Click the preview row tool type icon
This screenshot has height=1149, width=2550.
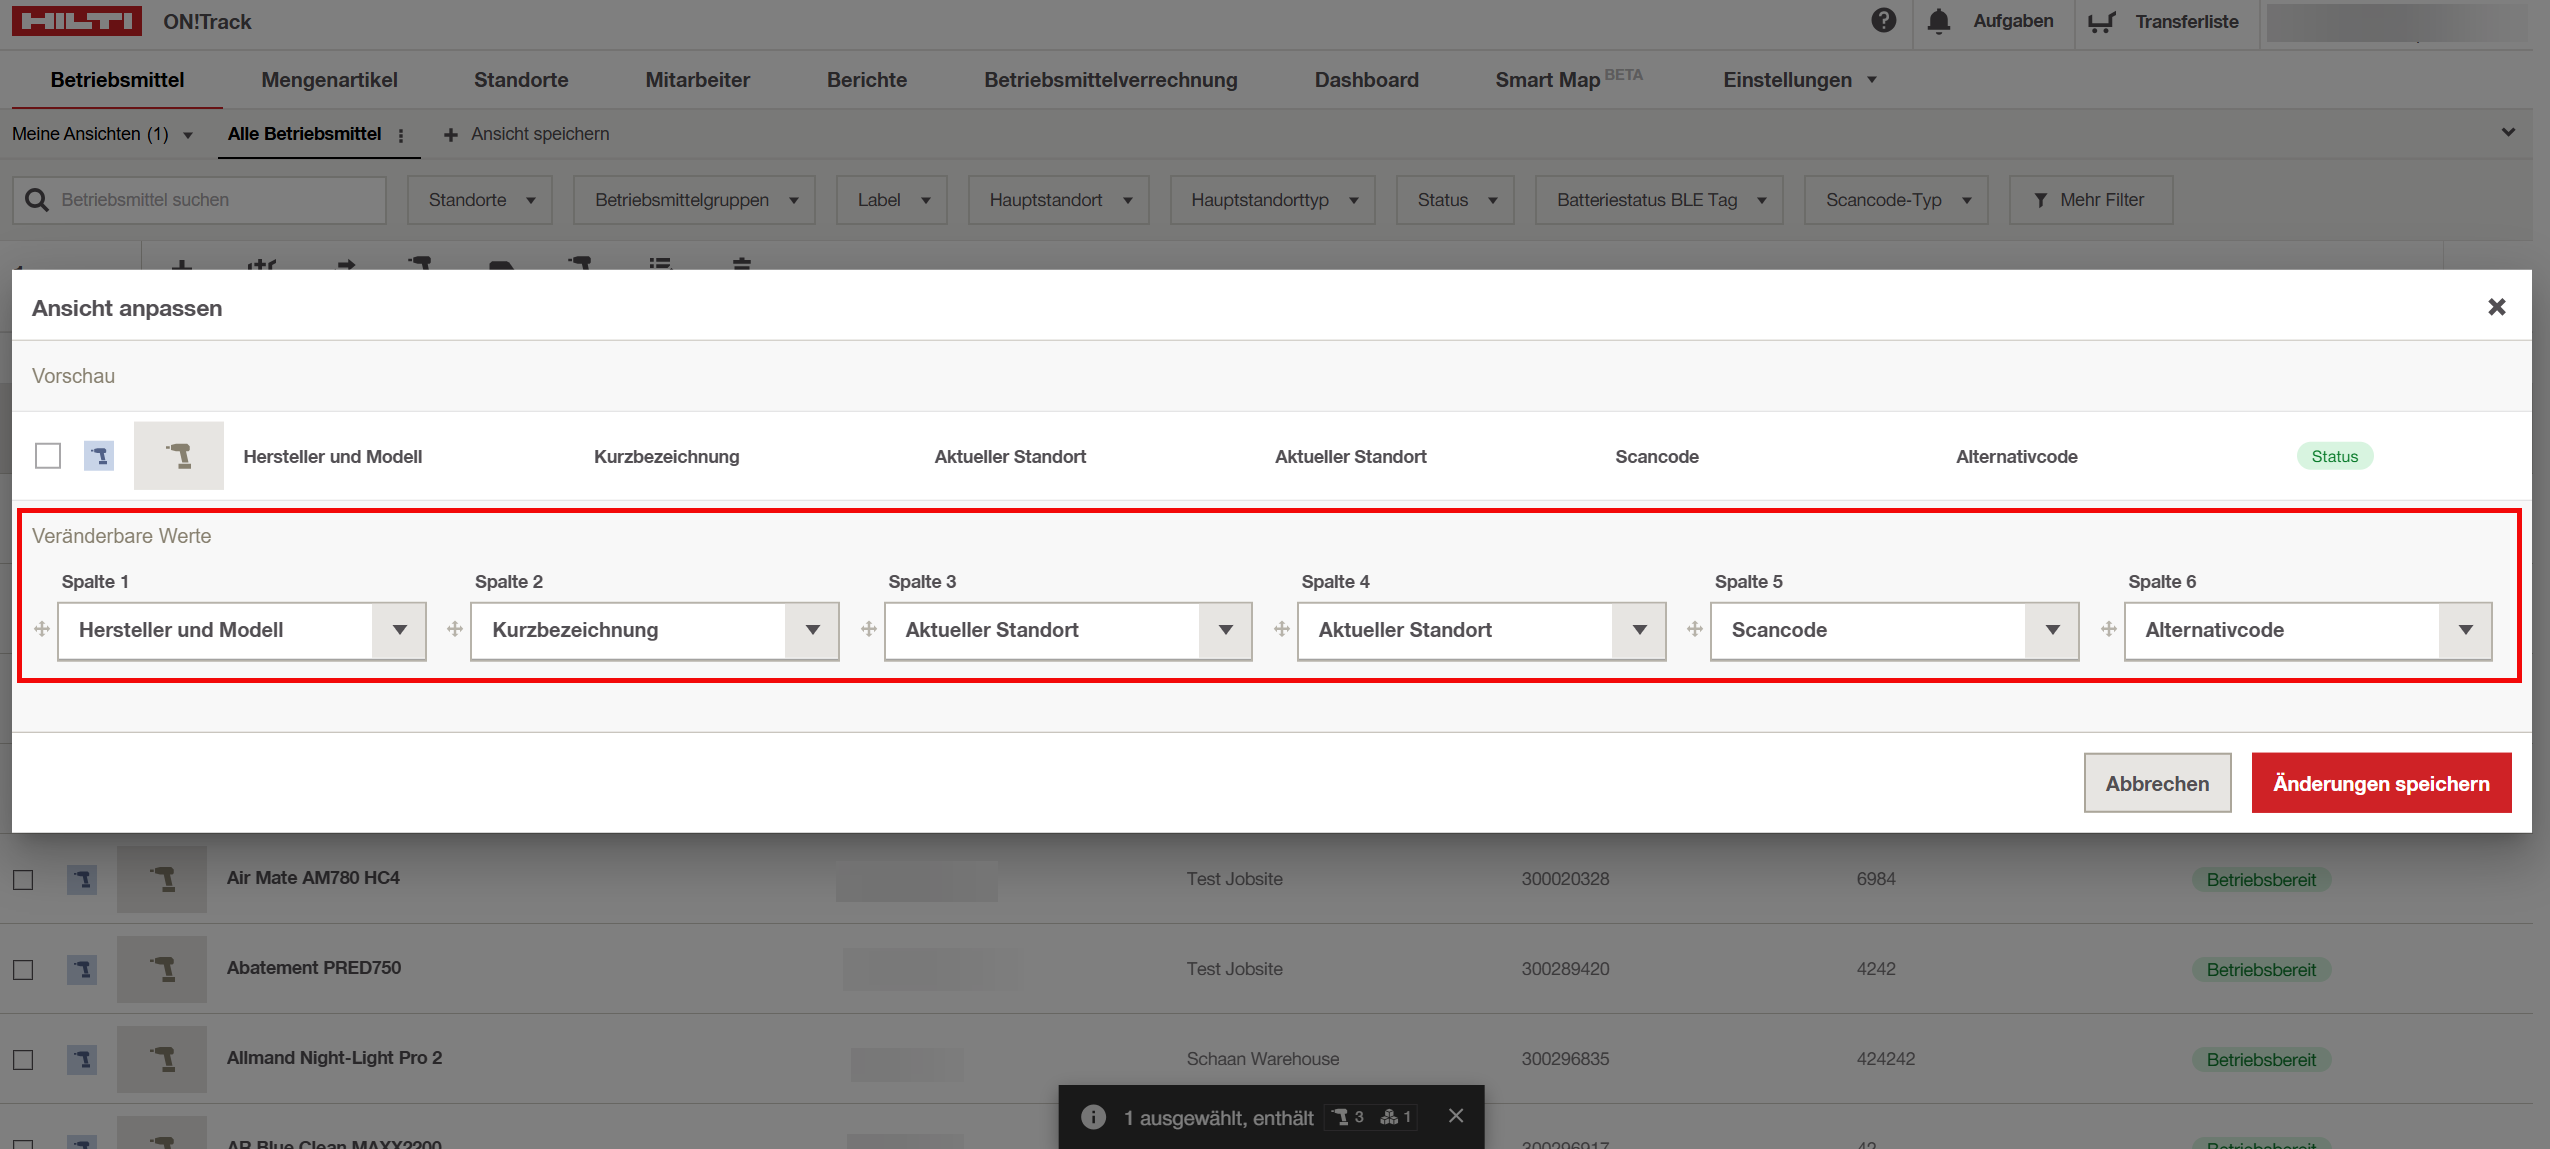pos(98,456)
